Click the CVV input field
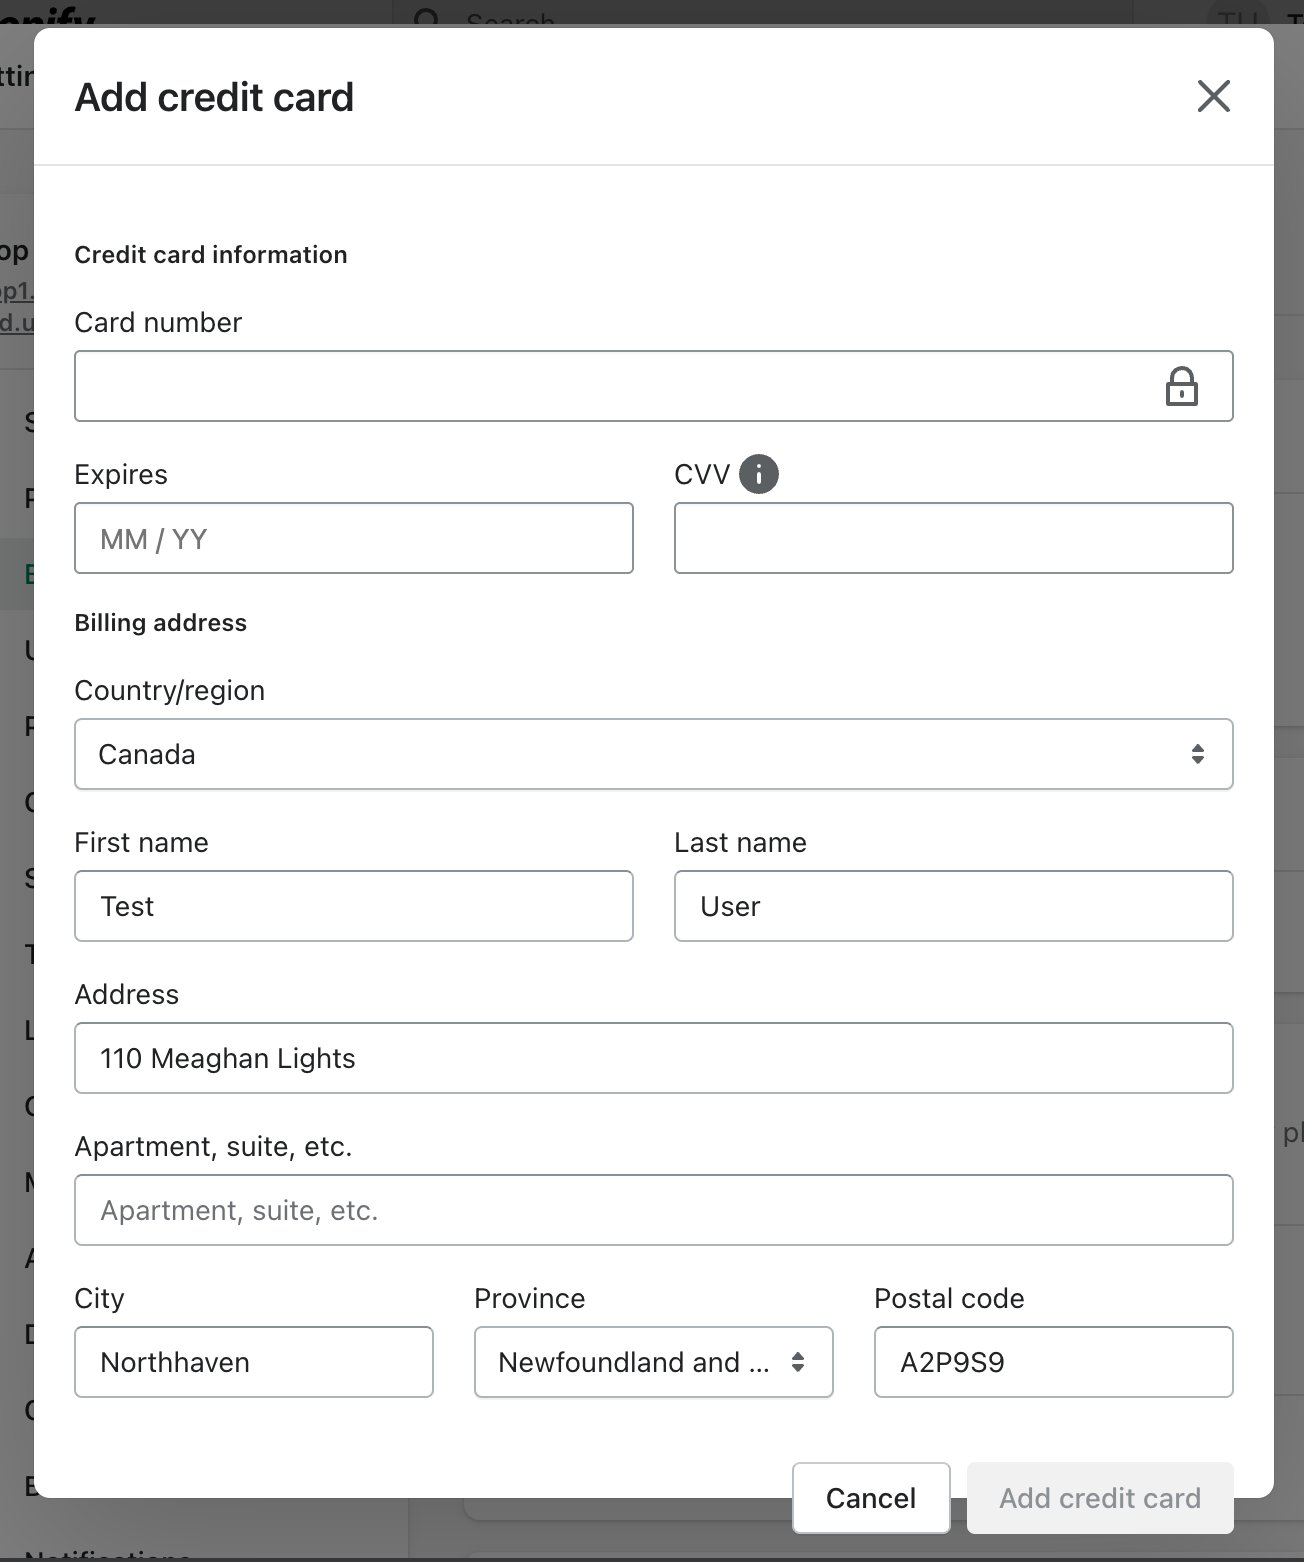The image size is (1304, 1562). tap(953, 538)
